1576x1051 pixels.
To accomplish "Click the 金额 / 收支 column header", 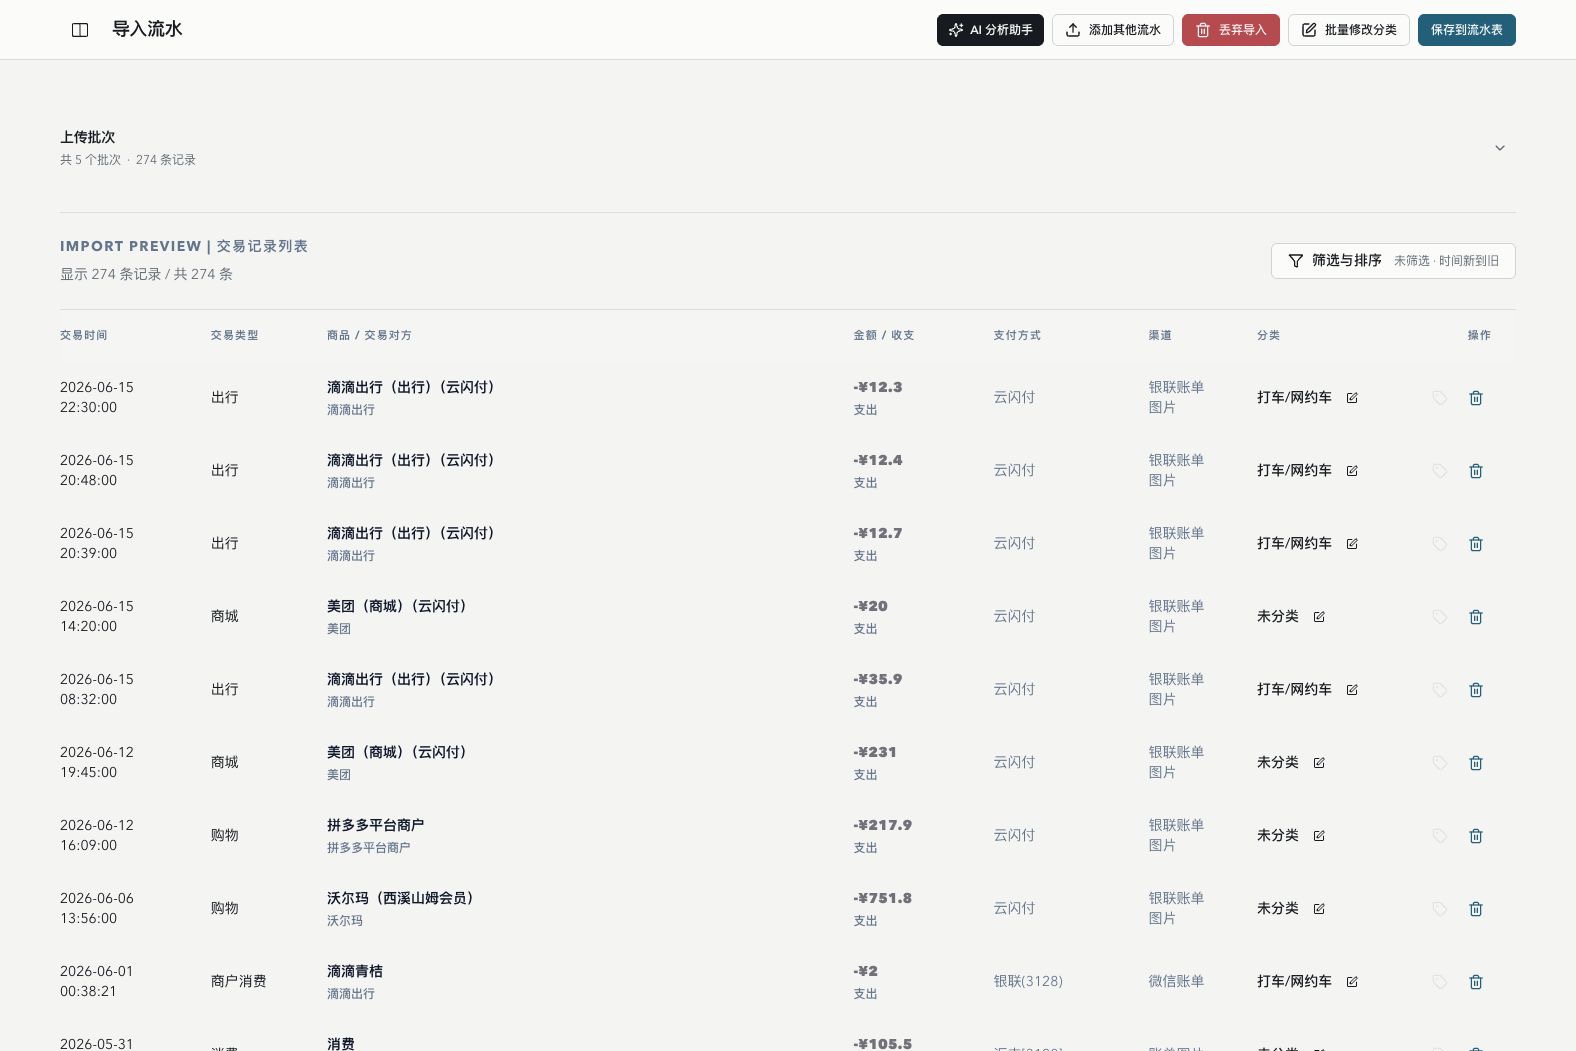I will 883,335.
